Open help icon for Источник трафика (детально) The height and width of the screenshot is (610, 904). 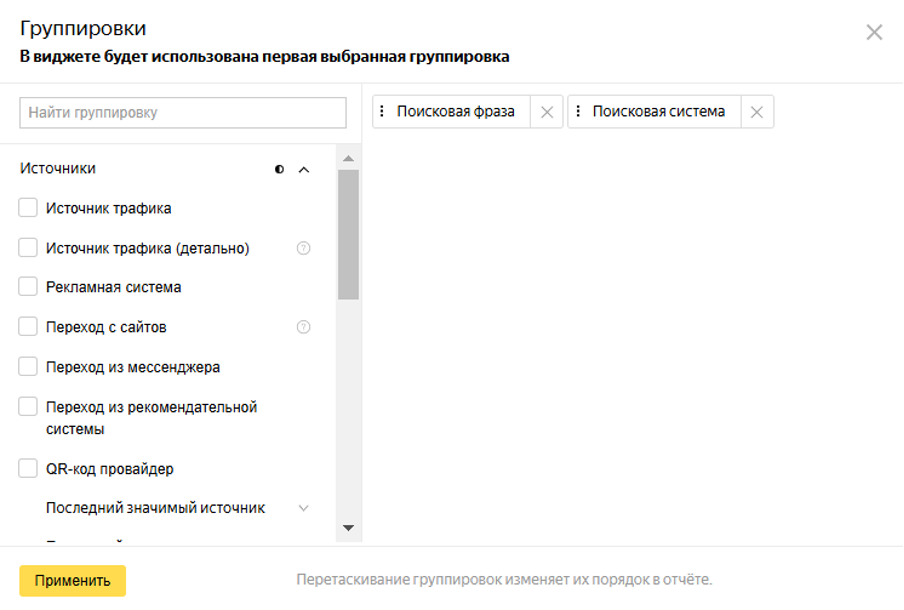(304, 248)
